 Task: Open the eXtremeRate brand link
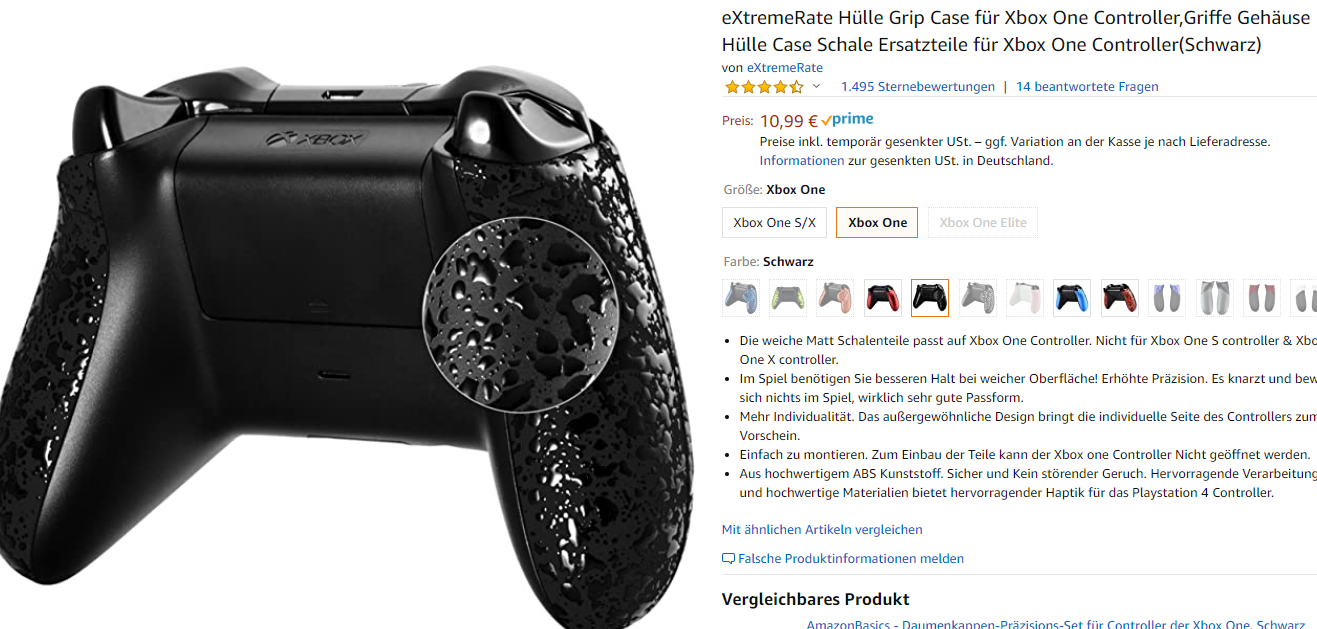(785, 68)
